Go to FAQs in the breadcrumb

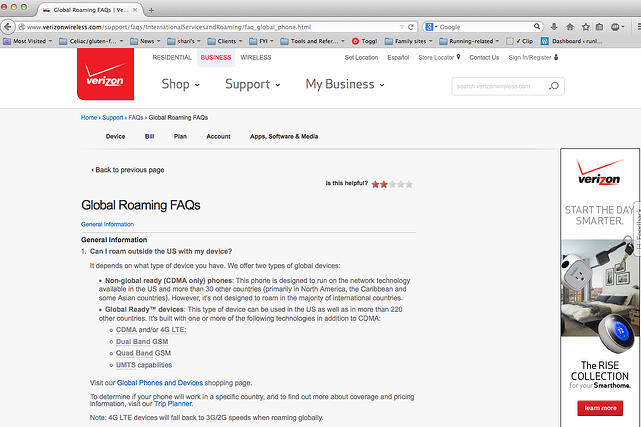pos(136,118)
